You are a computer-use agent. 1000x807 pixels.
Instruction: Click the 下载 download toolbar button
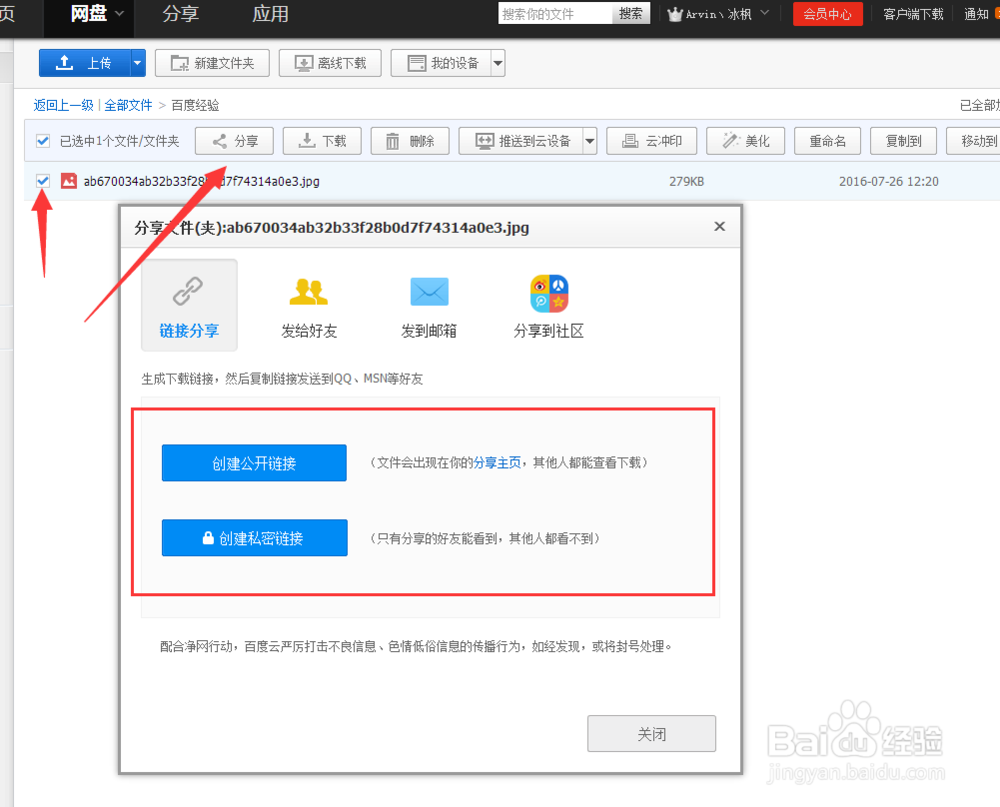[322, 141]
